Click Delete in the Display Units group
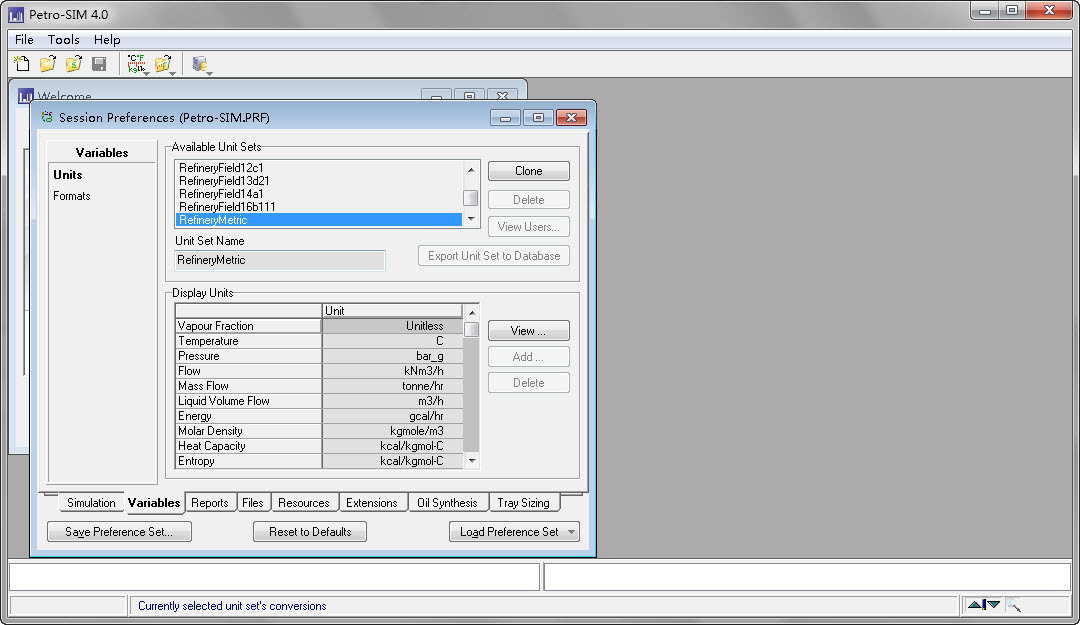Image resolution: width=1080 pixels, height=625 pixels. 528,383
